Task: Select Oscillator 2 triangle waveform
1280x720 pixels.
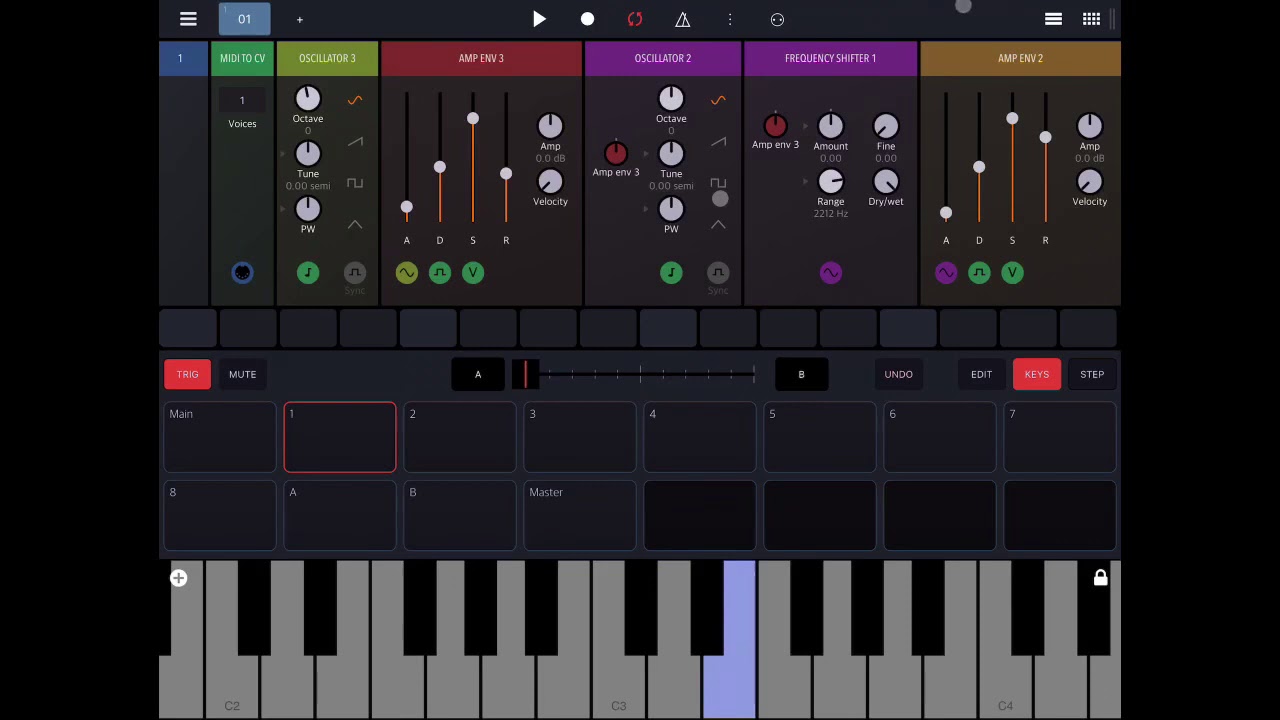Action: tap(718, 225)
